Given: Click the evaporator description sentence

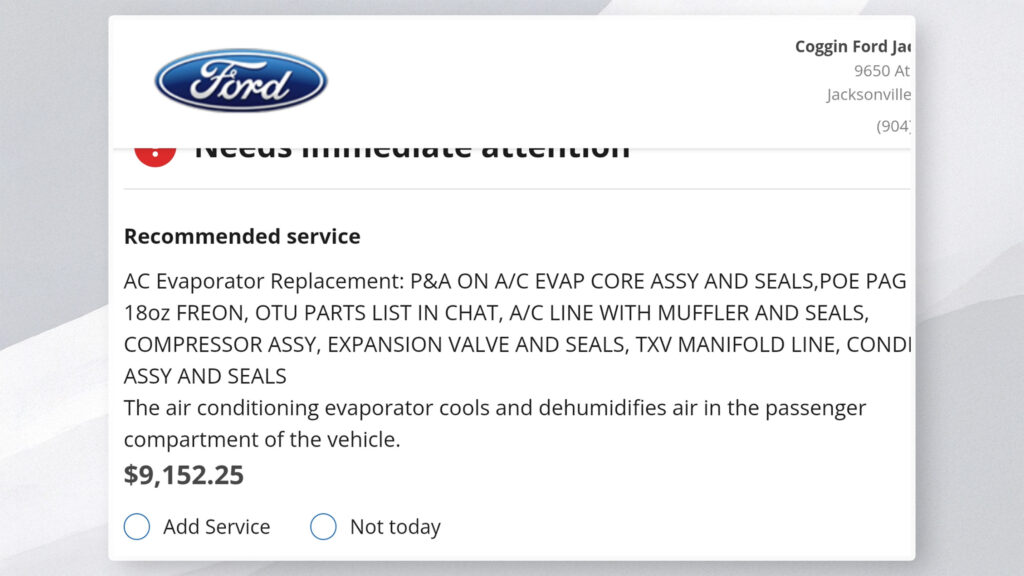Looking at the screenshot, I should (x=495, y=408).
